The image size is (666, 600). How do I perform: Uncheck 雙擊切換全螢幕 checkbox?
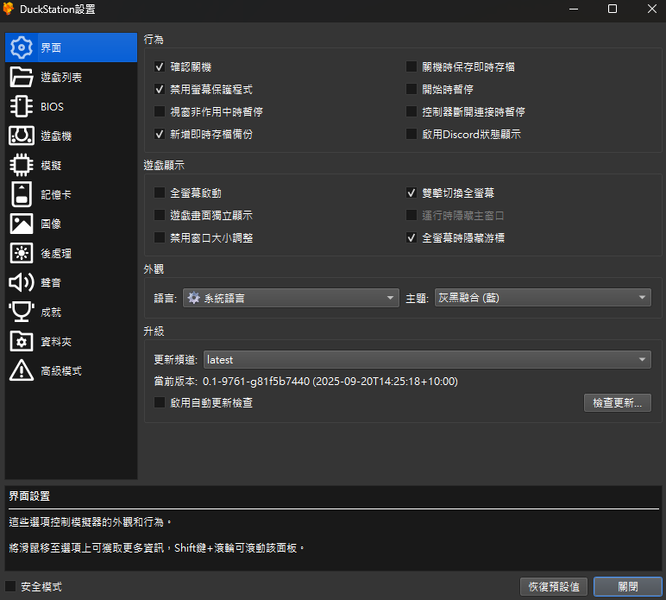[411, 193]
